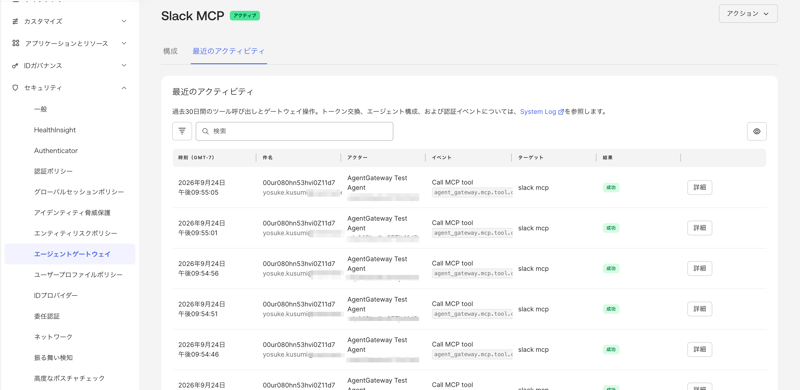Open 認証ポリシー in sidebar
This screenshot has width=800, height=390.
[53, 172]
